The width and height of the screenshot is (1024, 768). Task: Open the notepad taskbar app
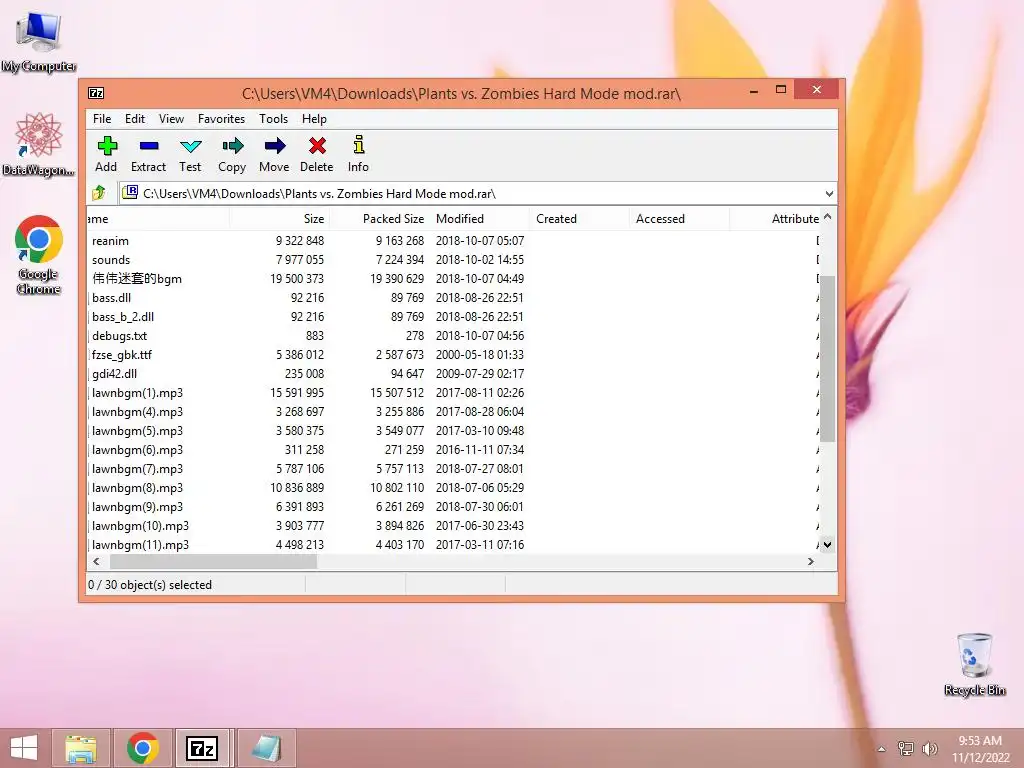pos(266,748)
